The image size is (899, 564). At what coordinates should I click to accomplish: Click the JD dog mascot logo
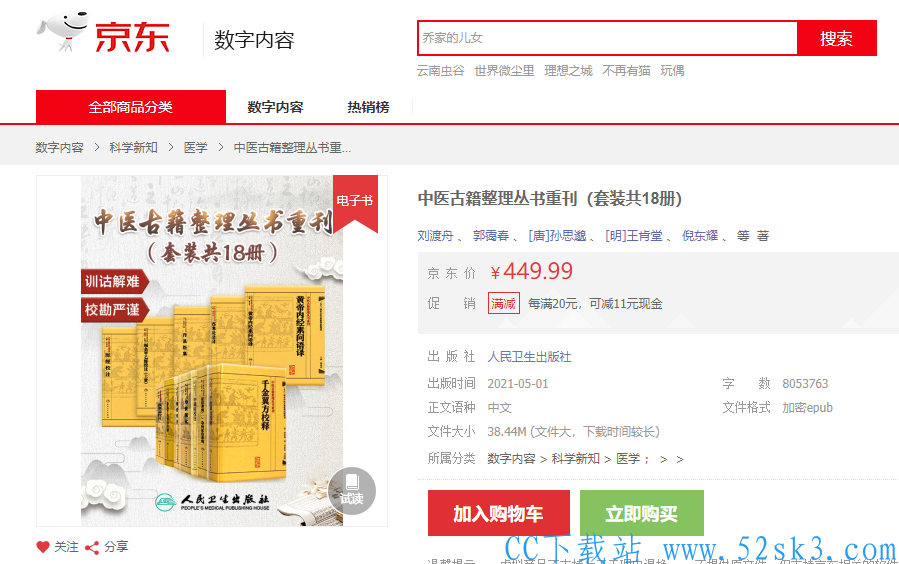pyautogui.click(x=62, y=32)
